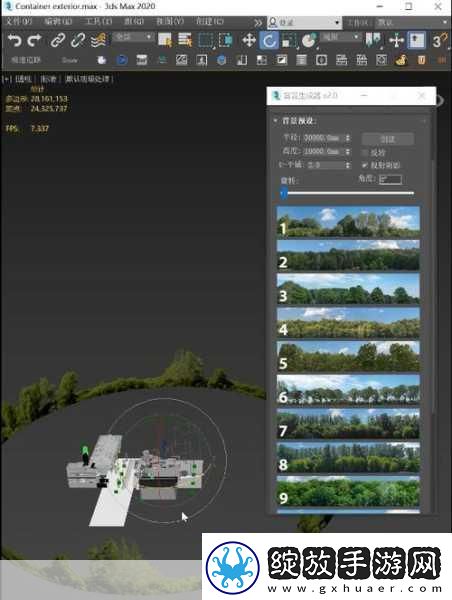Screen dimensions: 452x600
Task: Open the workspace selector dropdown
Action: pos(412,22)
